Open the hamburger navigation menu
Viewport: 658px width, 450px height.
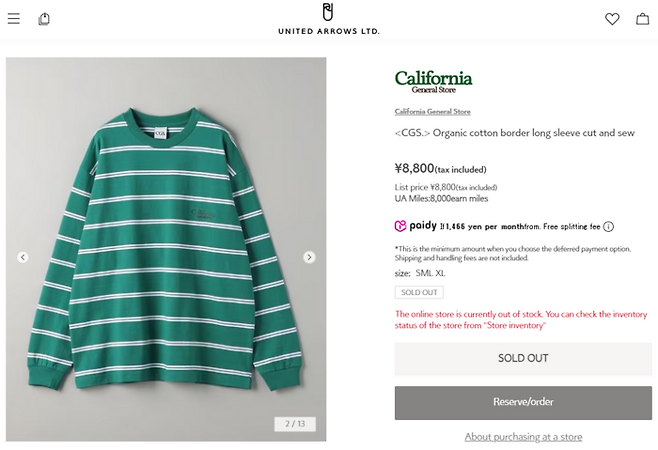point(14,19)
